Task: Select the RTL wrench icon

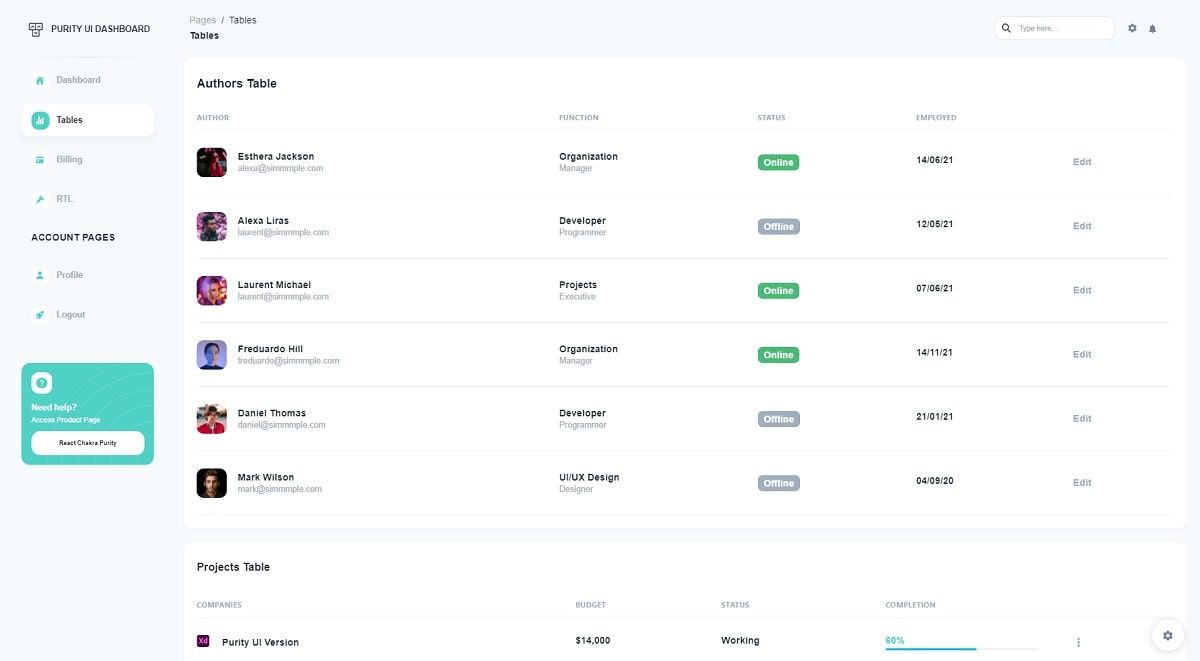Action: coord(39,198)
